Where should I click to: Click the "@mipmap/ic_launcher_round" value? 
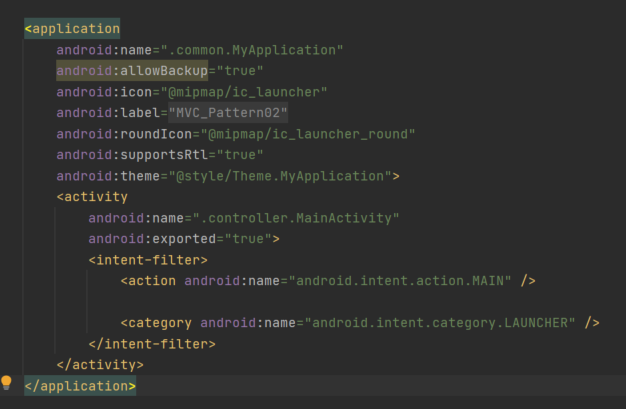coord(307,134)
